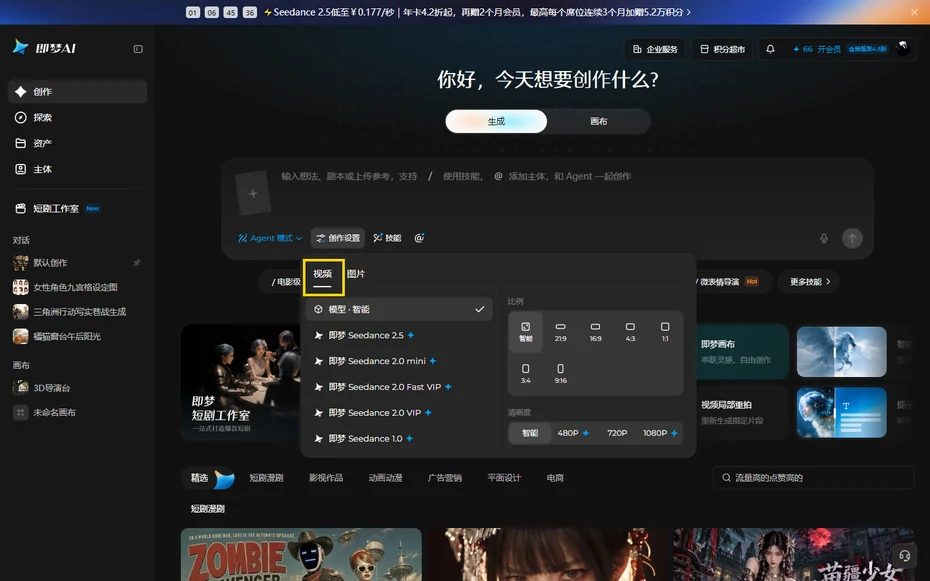Click the plus upload reference box
Image resolution: width=930 pixels, height=581 pixels.
coord(253,193)
